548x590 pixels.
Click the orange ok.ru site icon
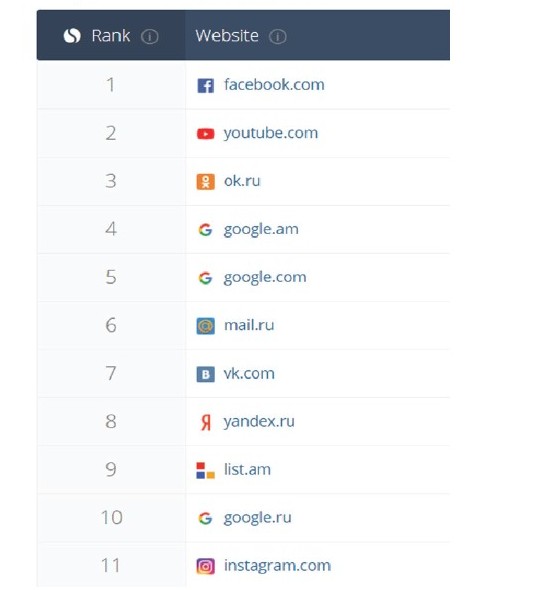coord(206,182)
